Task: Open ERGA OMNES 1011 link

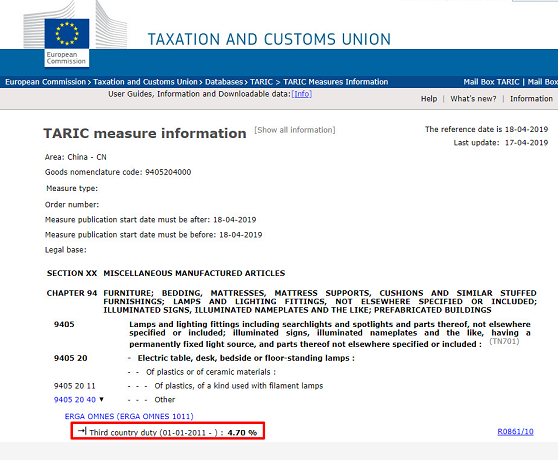Action: click(129, 416)
